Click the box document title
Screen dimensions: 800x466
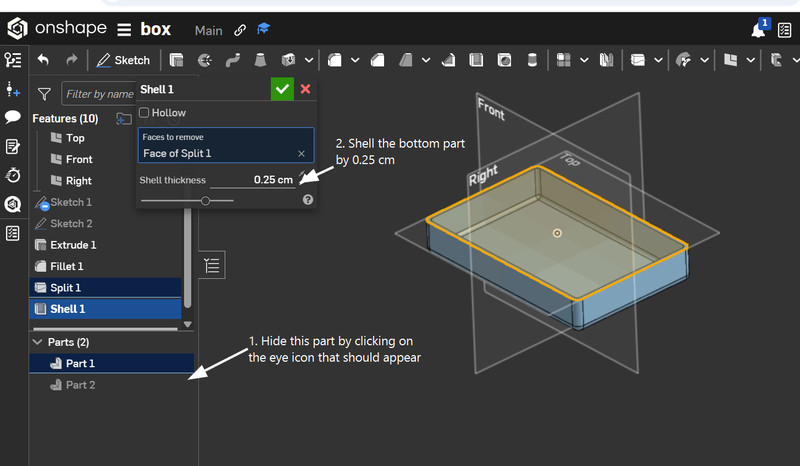pyautogui.click(x=156, y=29)
